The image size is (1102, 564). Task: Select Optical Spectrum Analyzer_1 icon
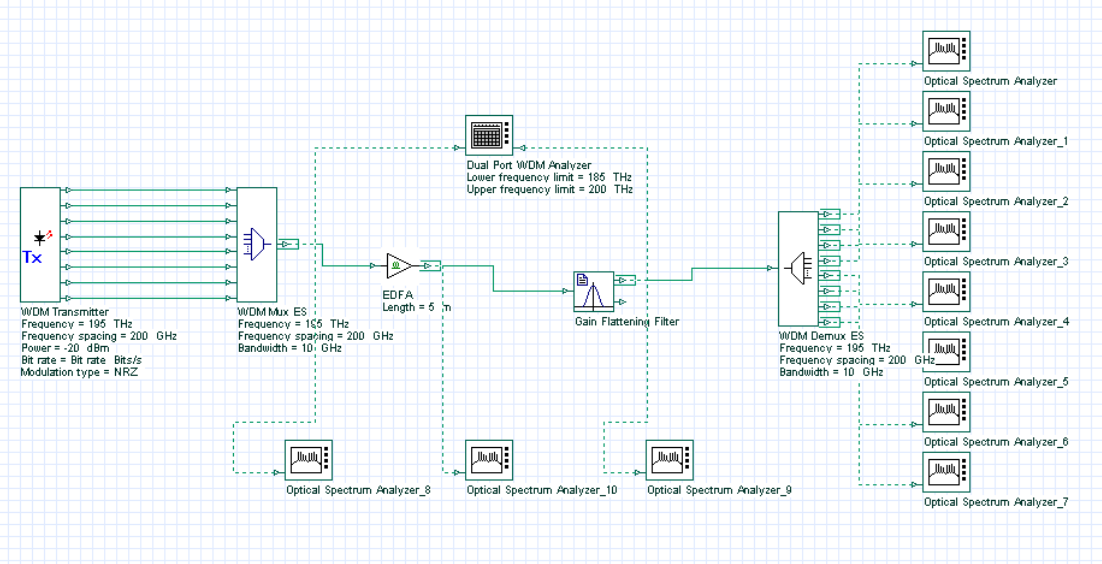947,110
